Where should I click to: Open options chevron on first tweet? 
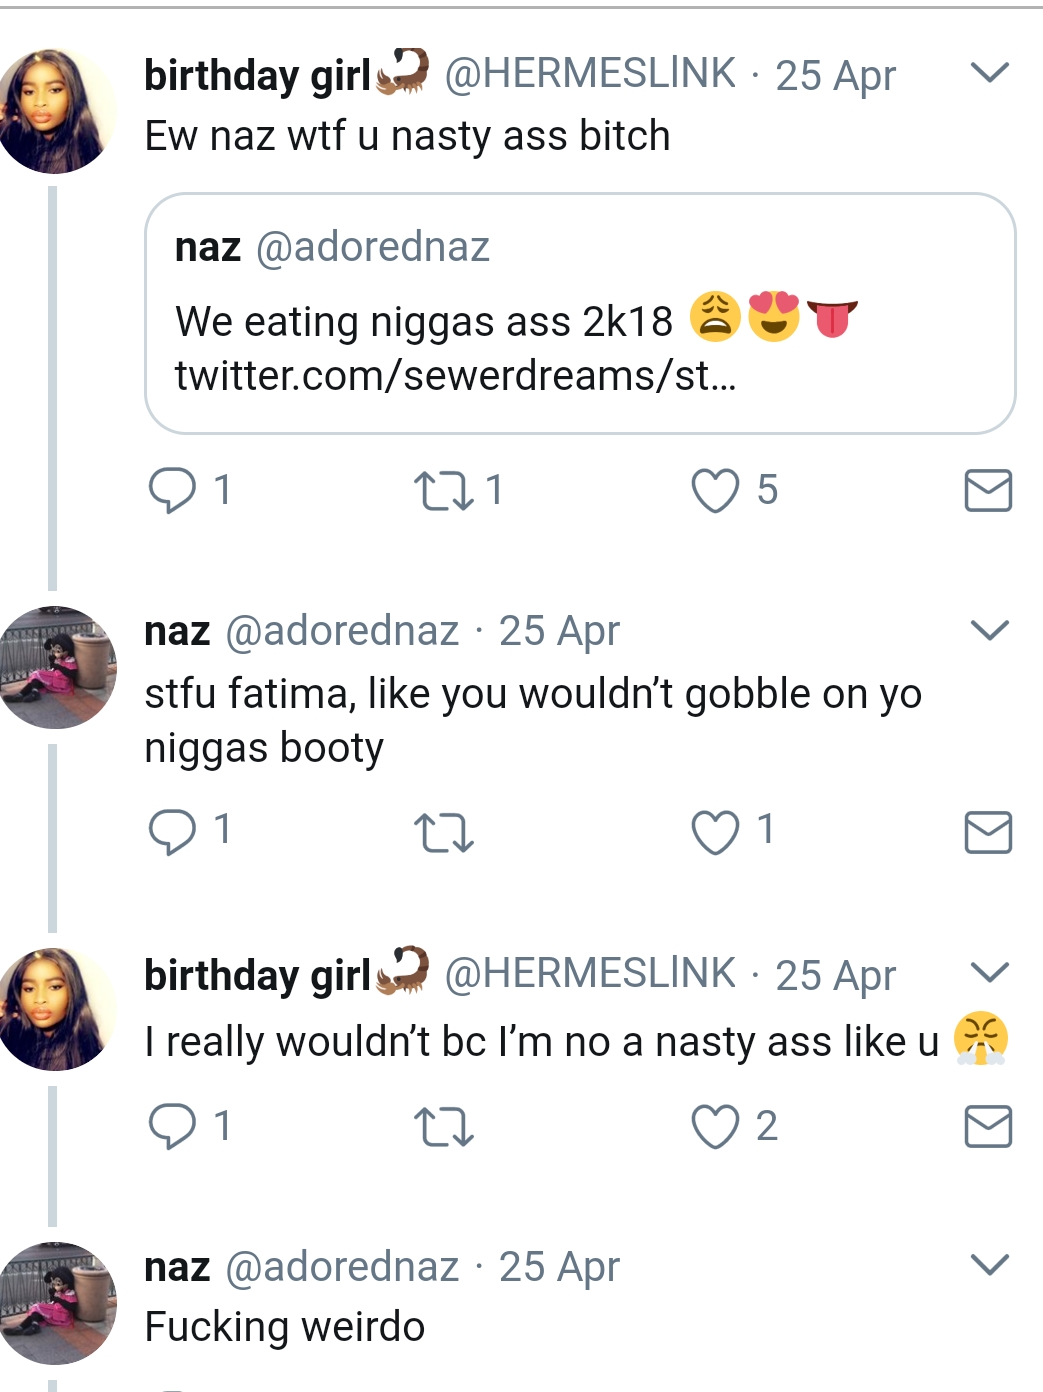(x=989, y=73)
